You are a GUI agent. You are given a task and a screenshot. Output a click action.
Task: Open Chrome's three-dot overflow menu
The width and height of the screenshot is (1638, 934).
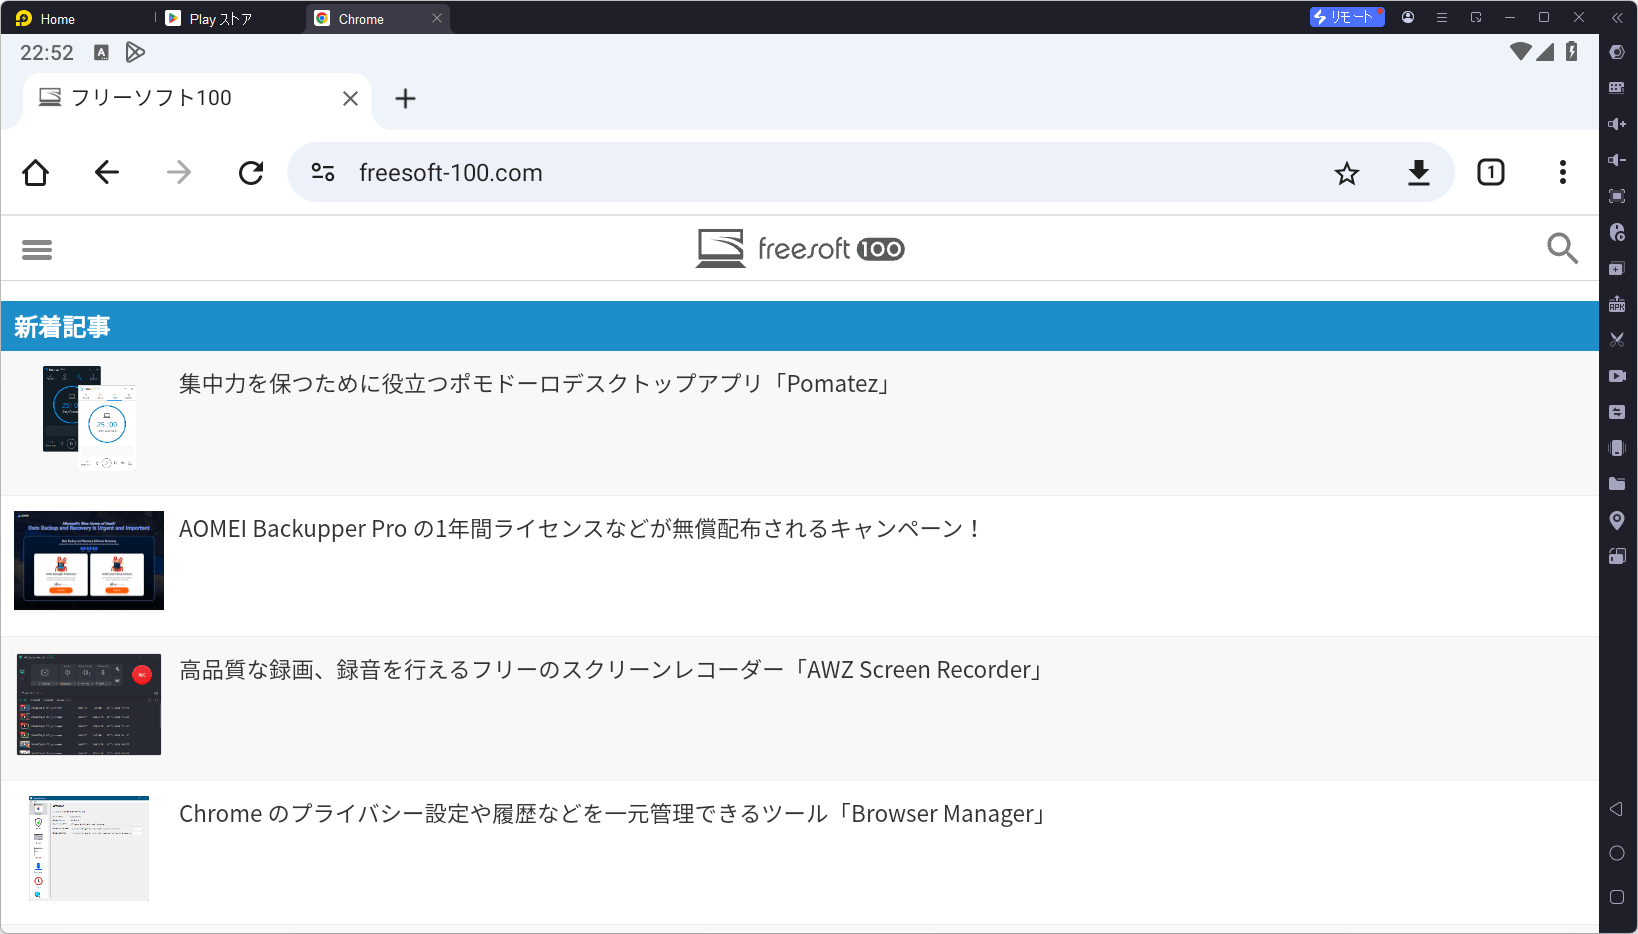(1563, 172)
